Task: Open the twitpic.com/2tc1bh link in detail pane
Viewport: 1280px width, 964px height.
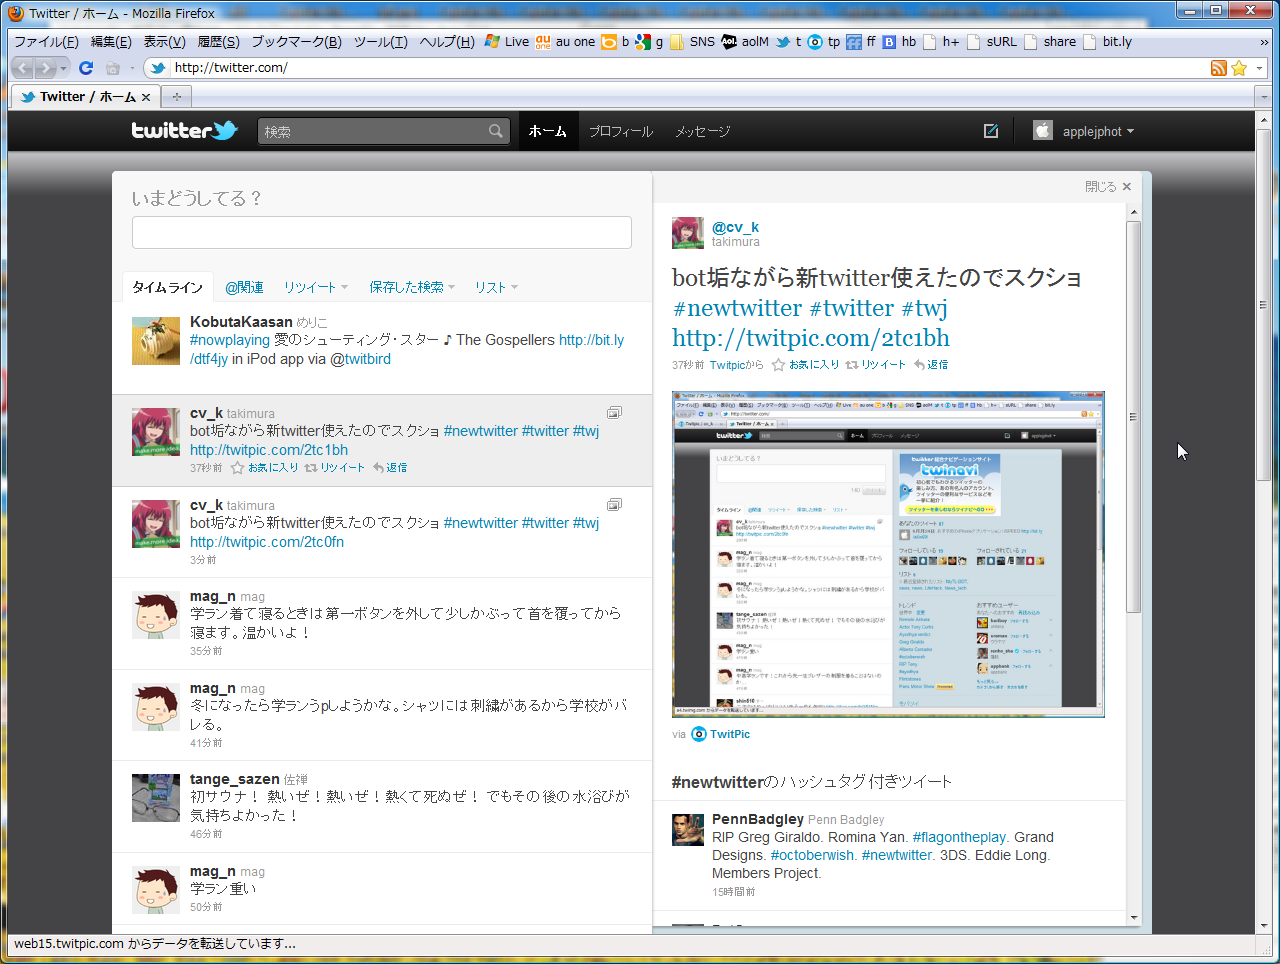Action: tap(811, 338)
